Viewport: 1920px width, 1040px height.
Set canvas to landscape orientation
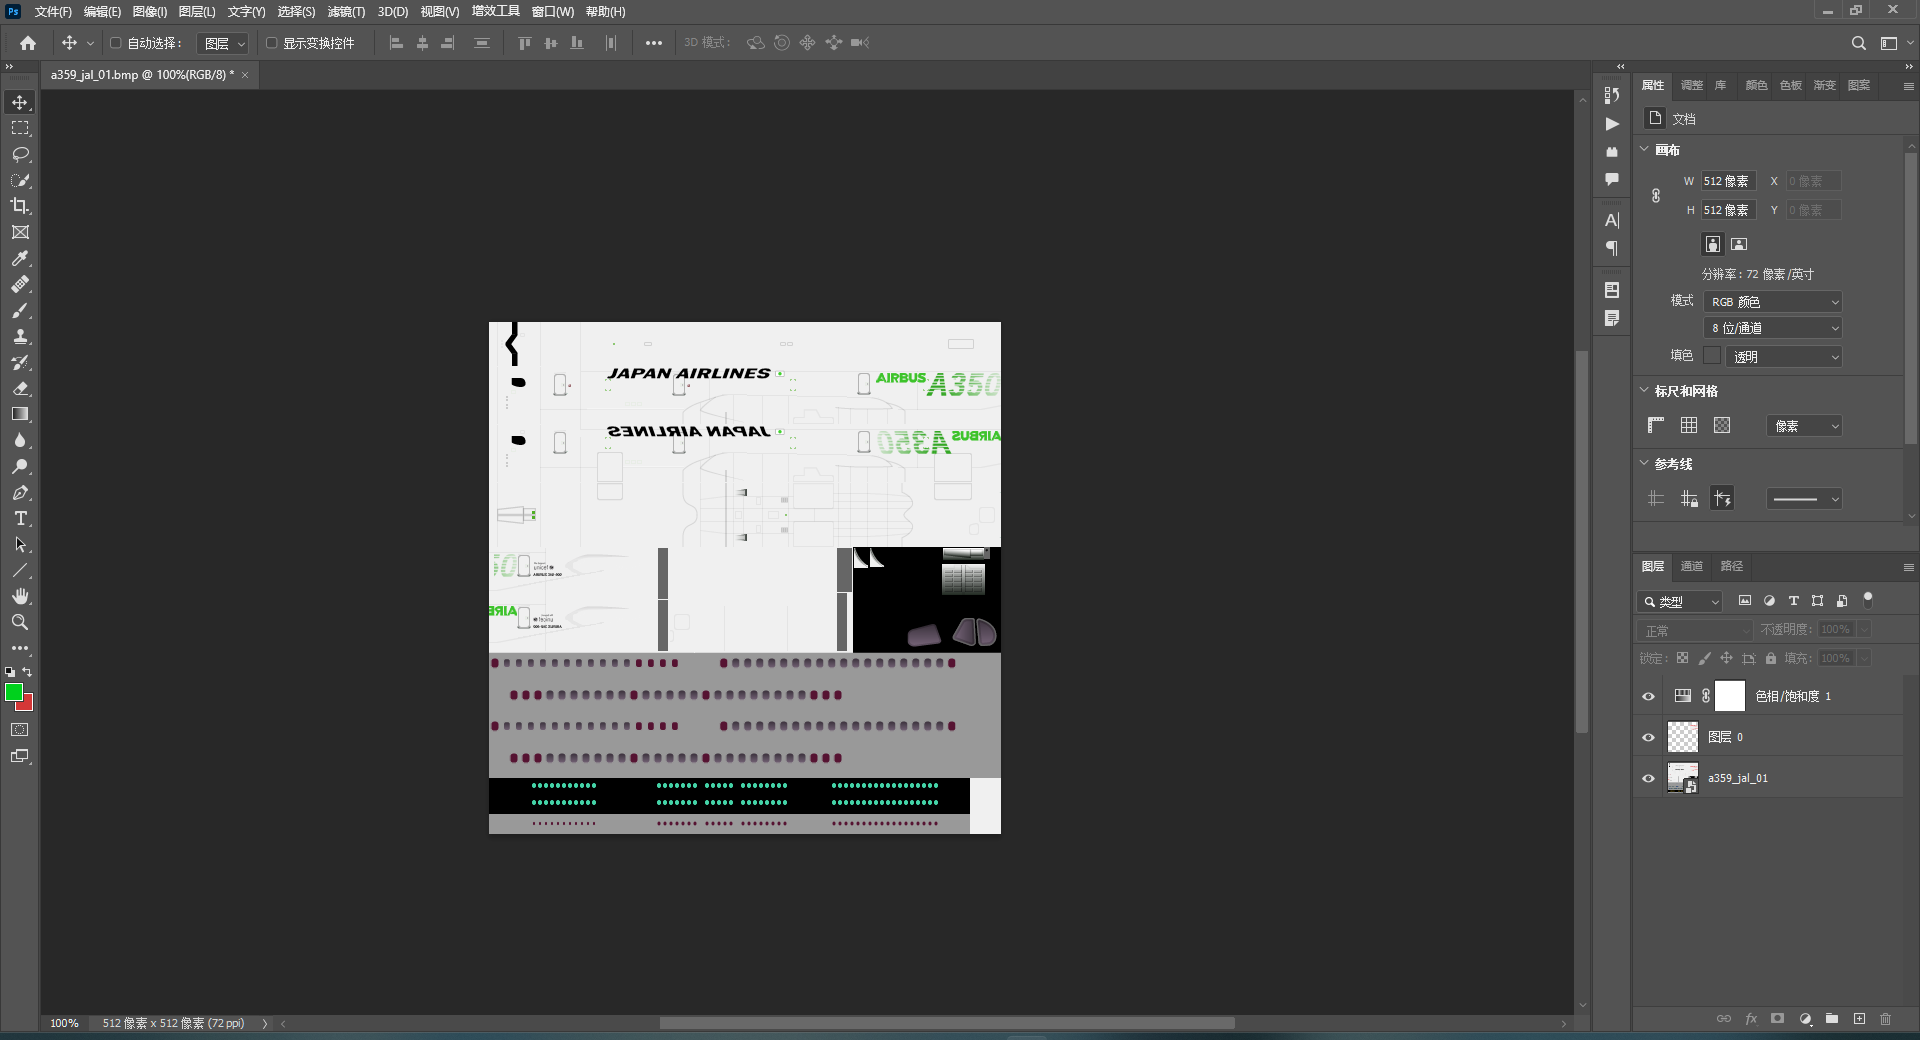(1739, 244)
